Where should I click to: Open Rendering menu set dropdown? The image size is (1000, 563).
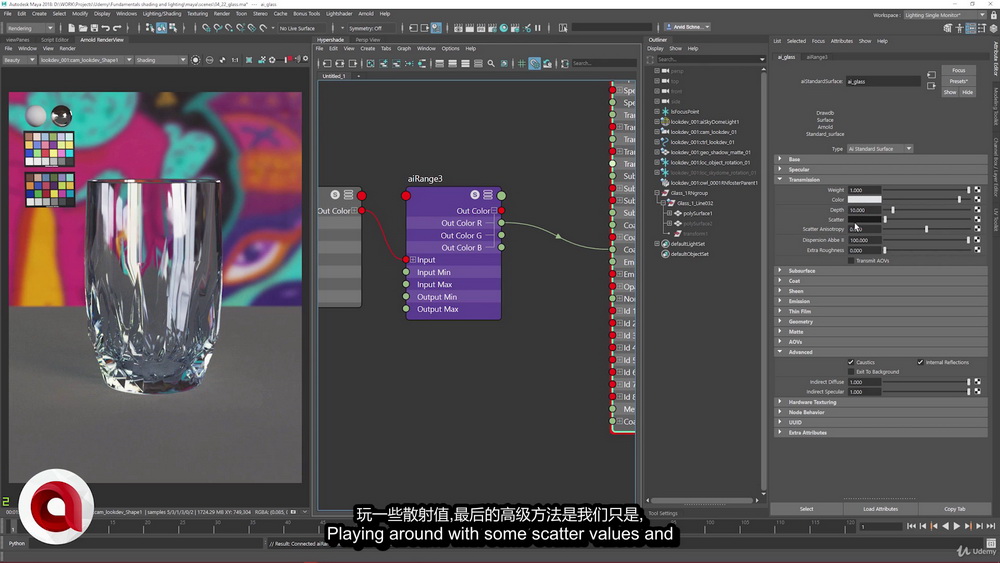pos(30,28)
